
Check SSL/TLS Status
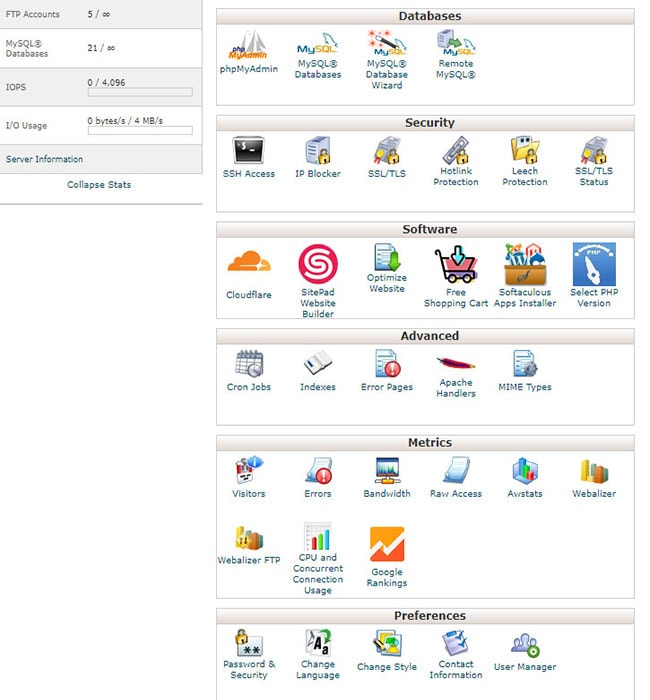click(594, 161)
